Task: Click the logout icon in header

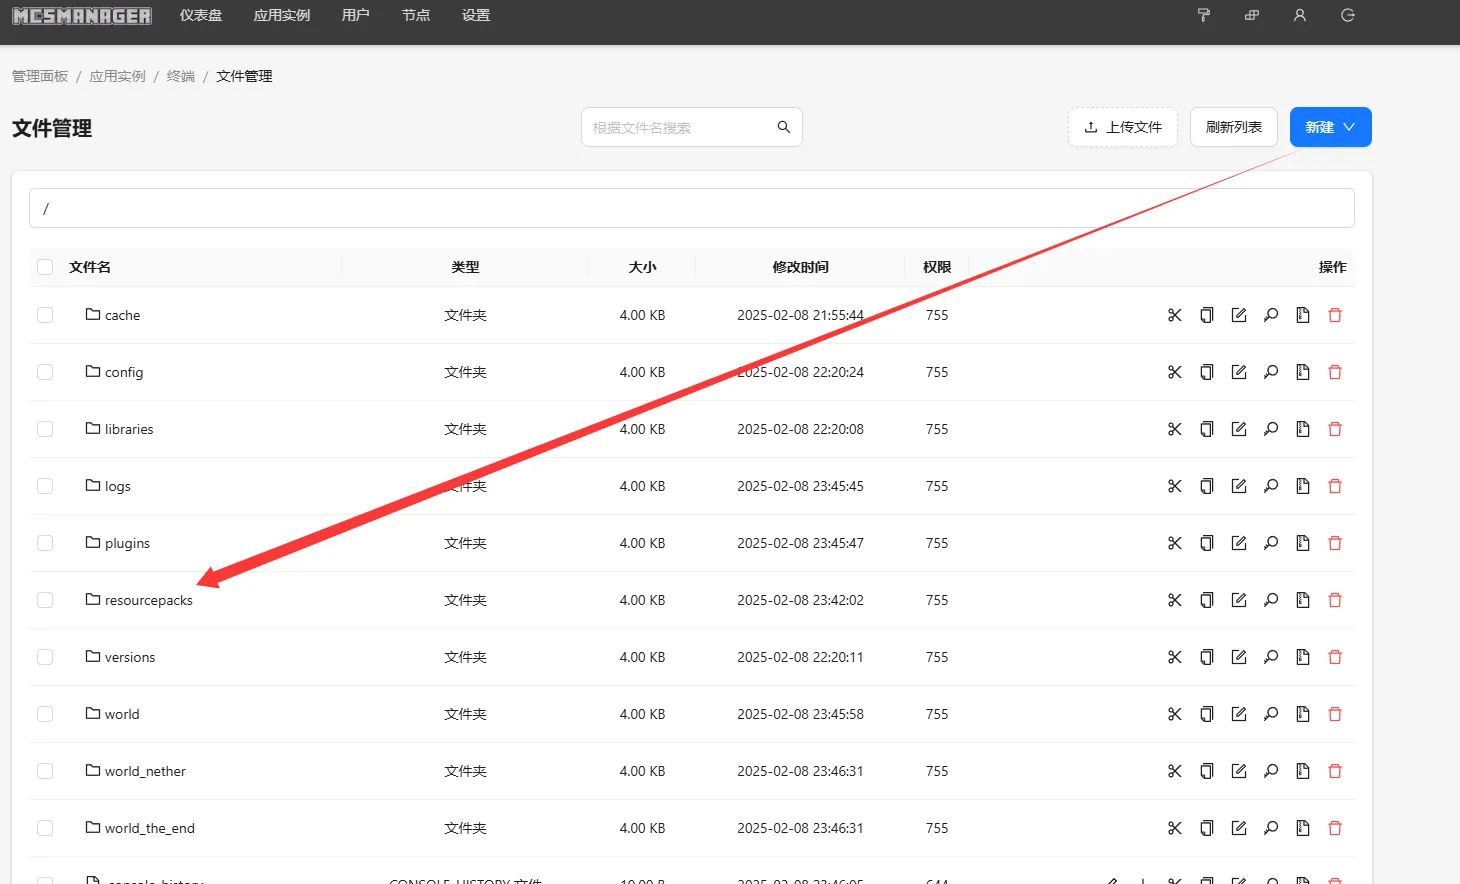Action: 1348,15
